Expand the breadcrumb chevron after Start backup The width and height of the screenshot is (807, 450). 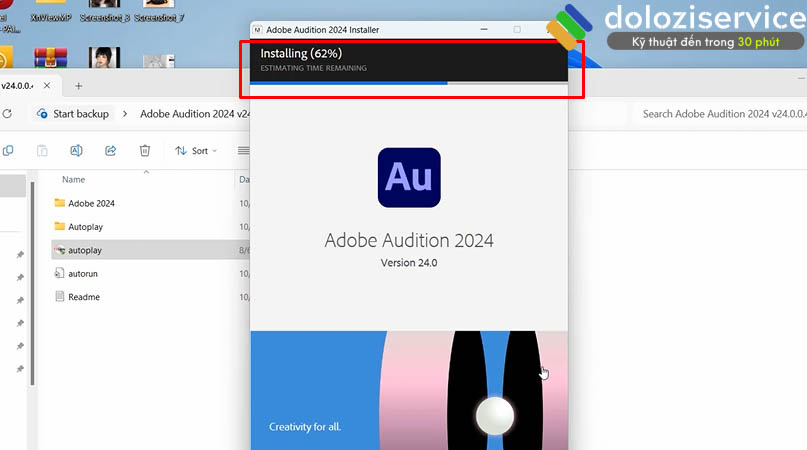125,114
